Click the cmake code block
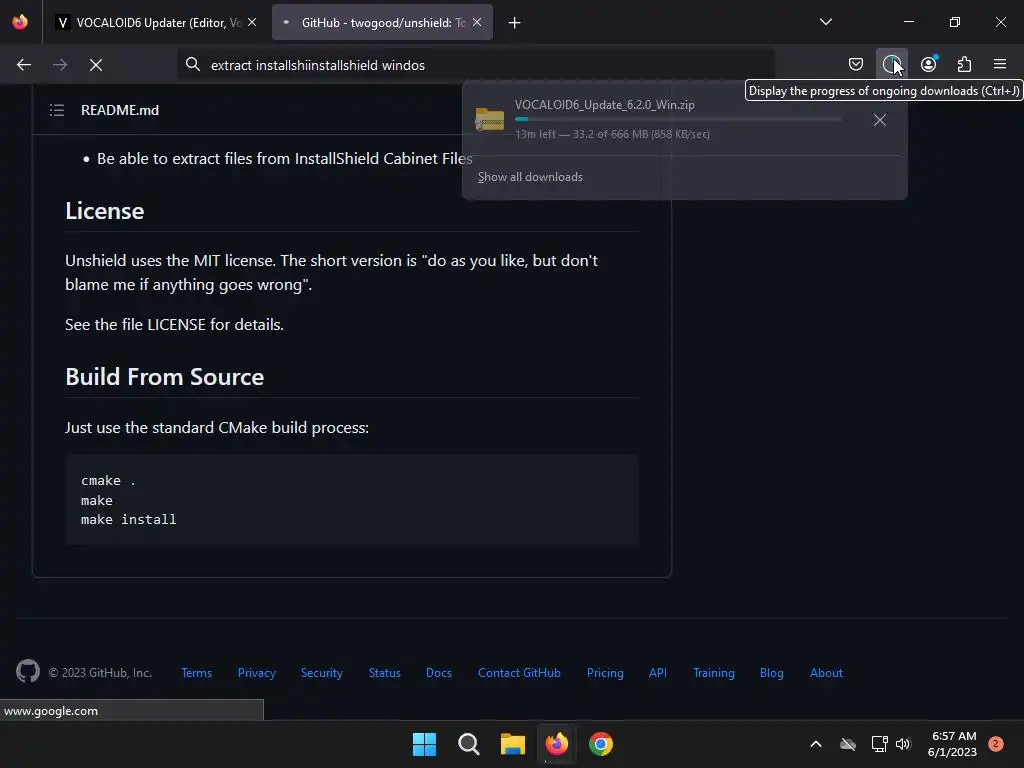This screenshot has height=768, width=1024. [x=352, y=500]
